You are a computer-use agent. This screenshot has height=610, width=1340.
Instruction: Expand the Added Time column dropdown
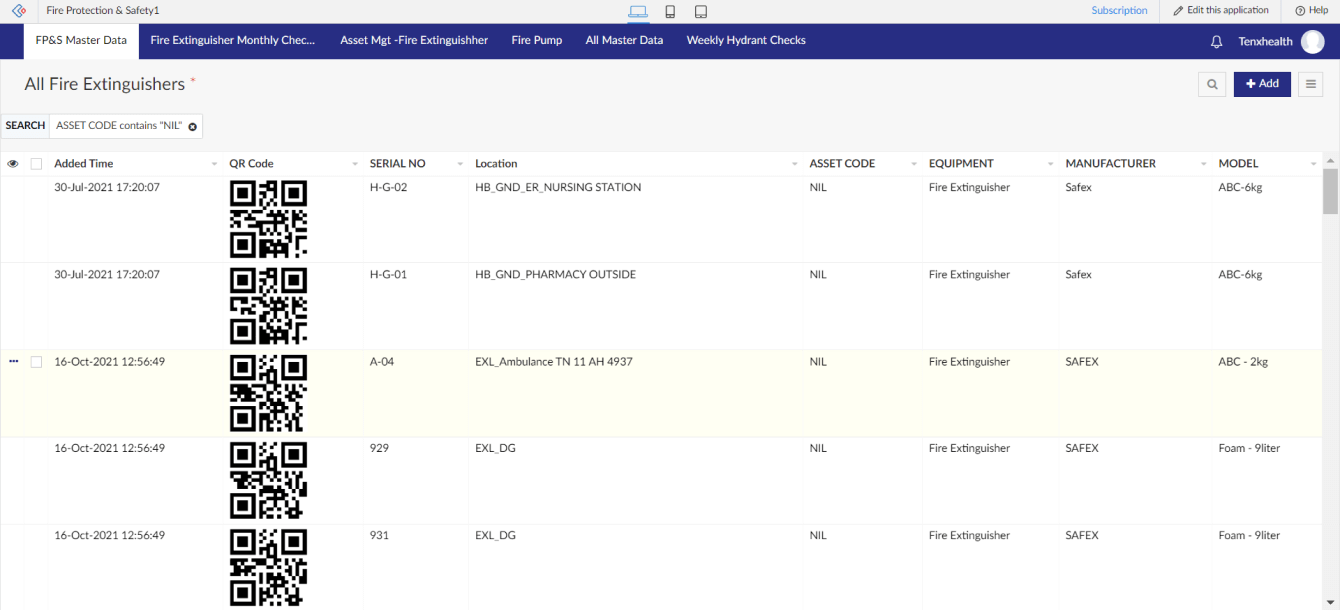pos(214,164)
